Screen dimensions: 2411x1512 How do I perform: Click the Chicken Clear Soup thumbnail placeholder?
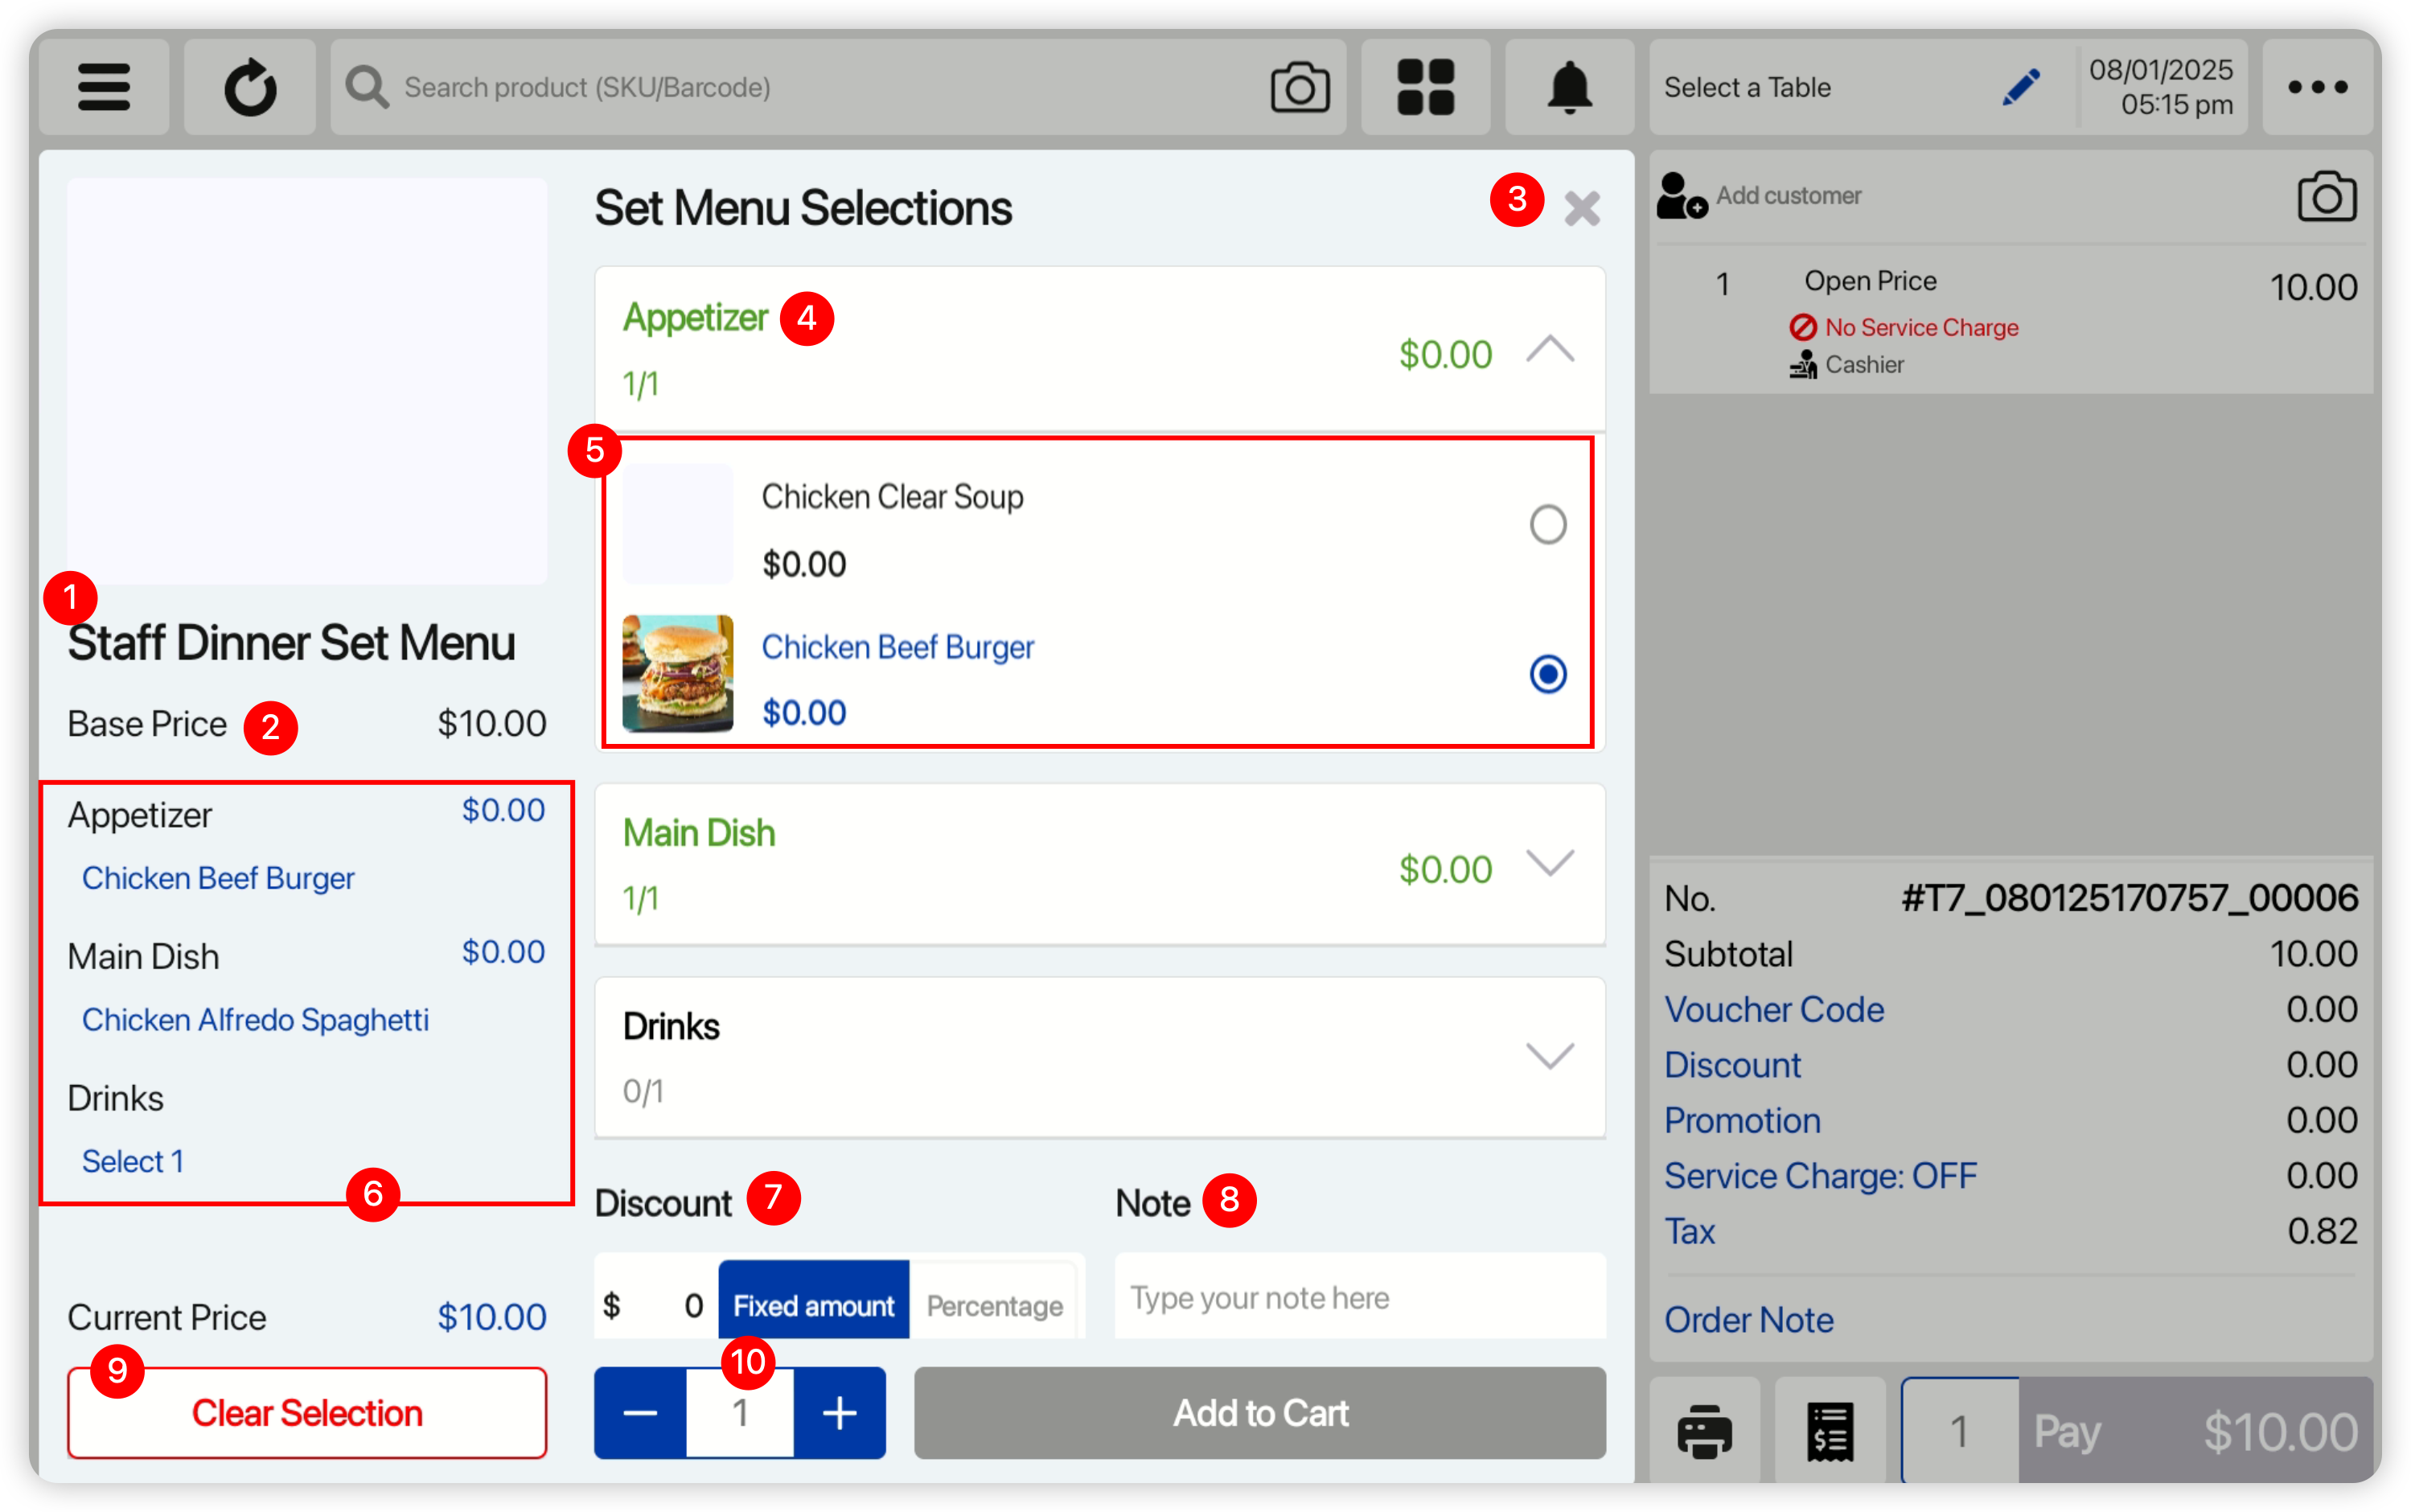click(x=677, y=523)
